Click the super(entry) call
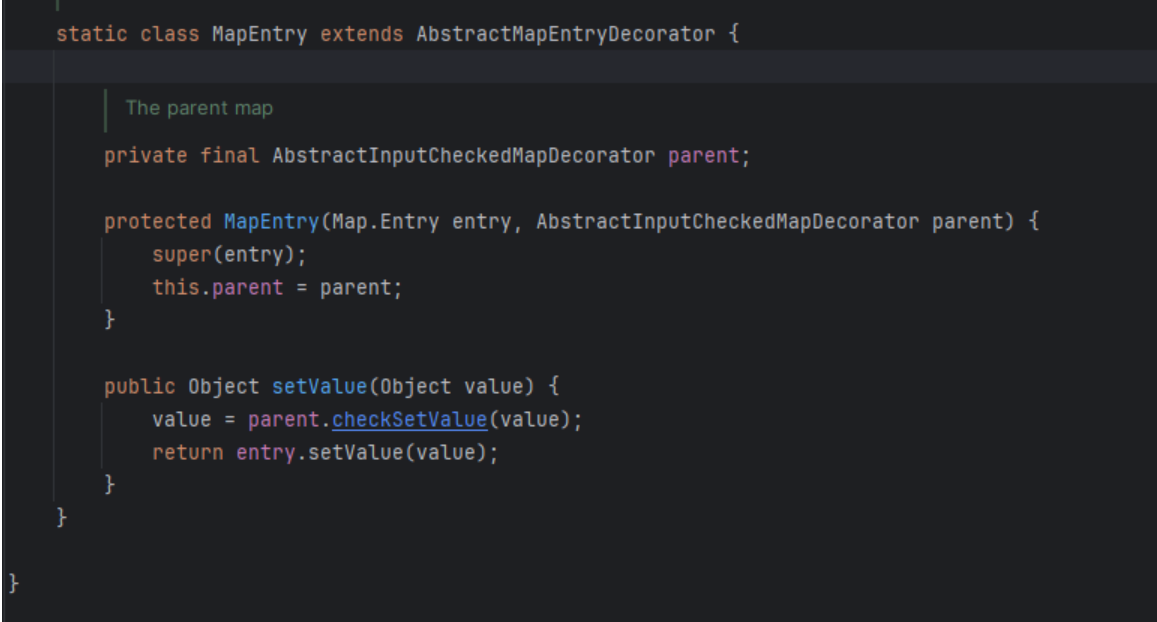This screenshot has width=1157, height=622. pyautogui.click(x=229, y=255)
